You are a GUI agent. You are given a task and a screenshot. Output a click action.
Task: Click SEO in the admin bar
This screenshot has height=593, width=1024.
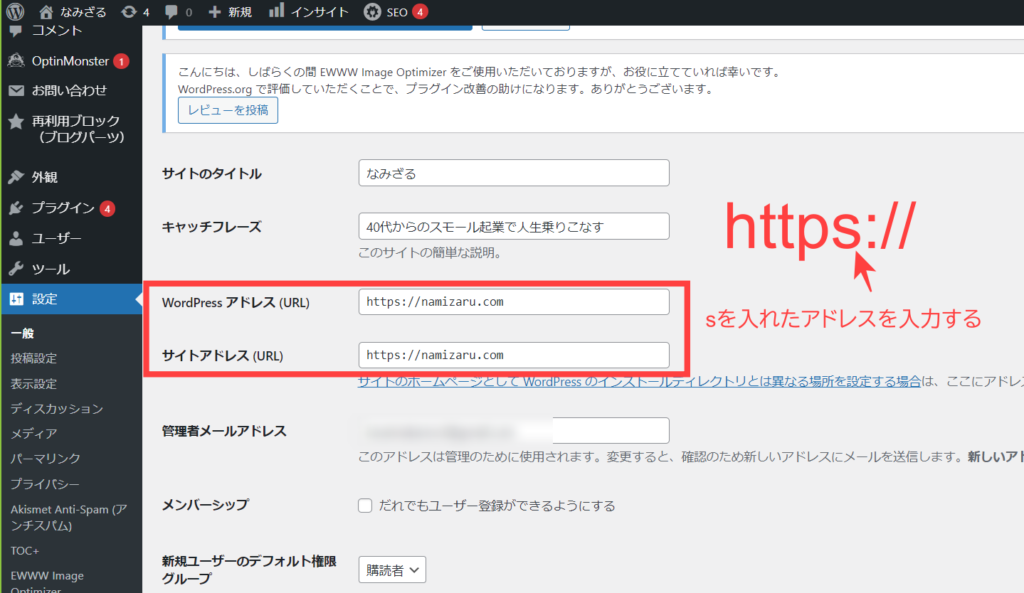point(396,12)
